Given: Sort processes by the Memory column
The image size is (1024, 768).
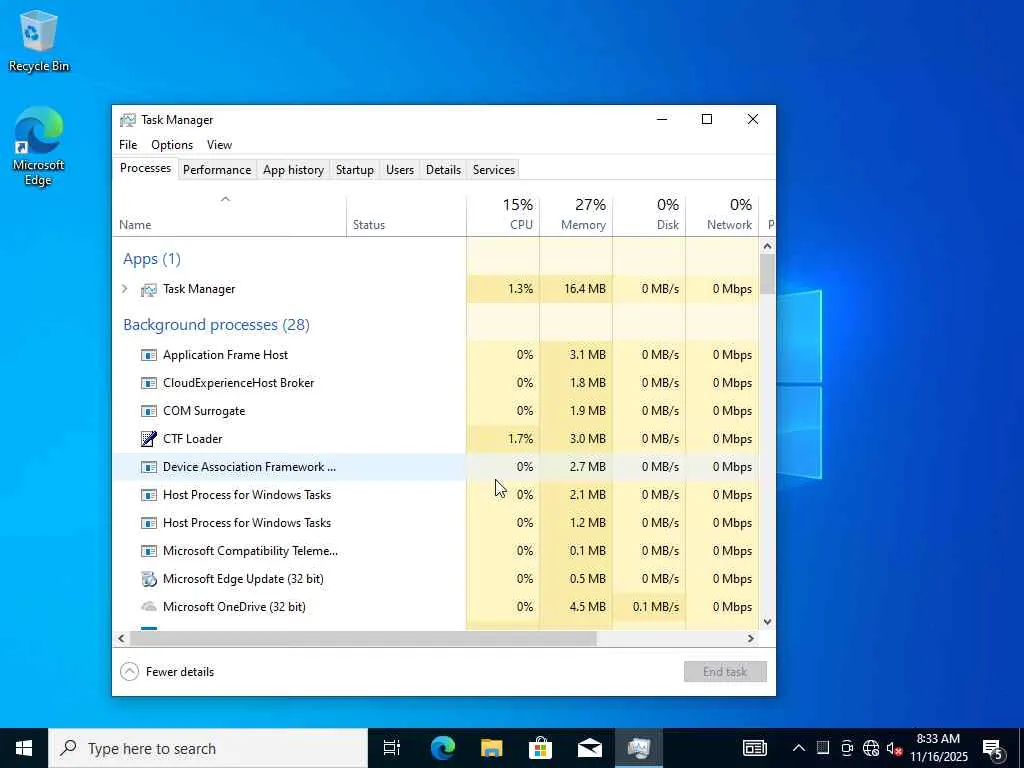Looking at the screenshot, I should coord(576,215).
